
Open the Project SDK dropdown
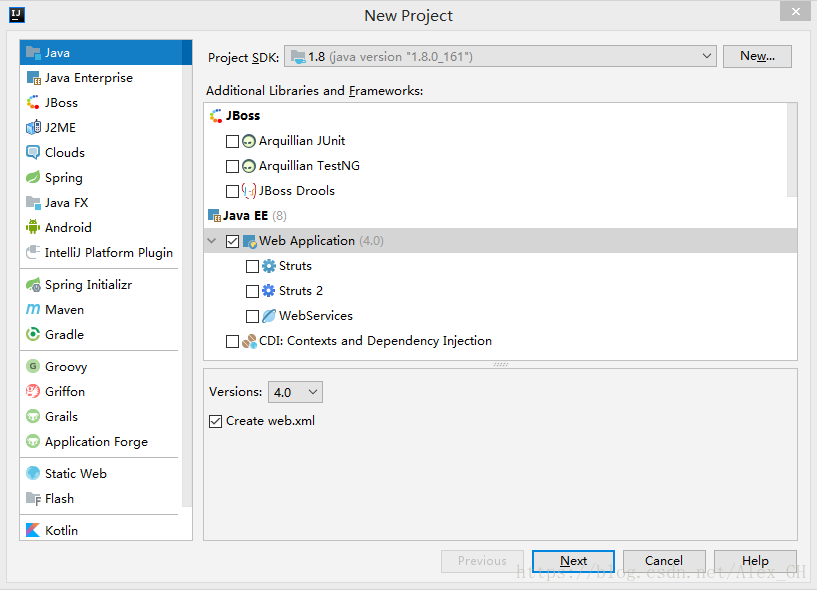(x=500, y=56)
